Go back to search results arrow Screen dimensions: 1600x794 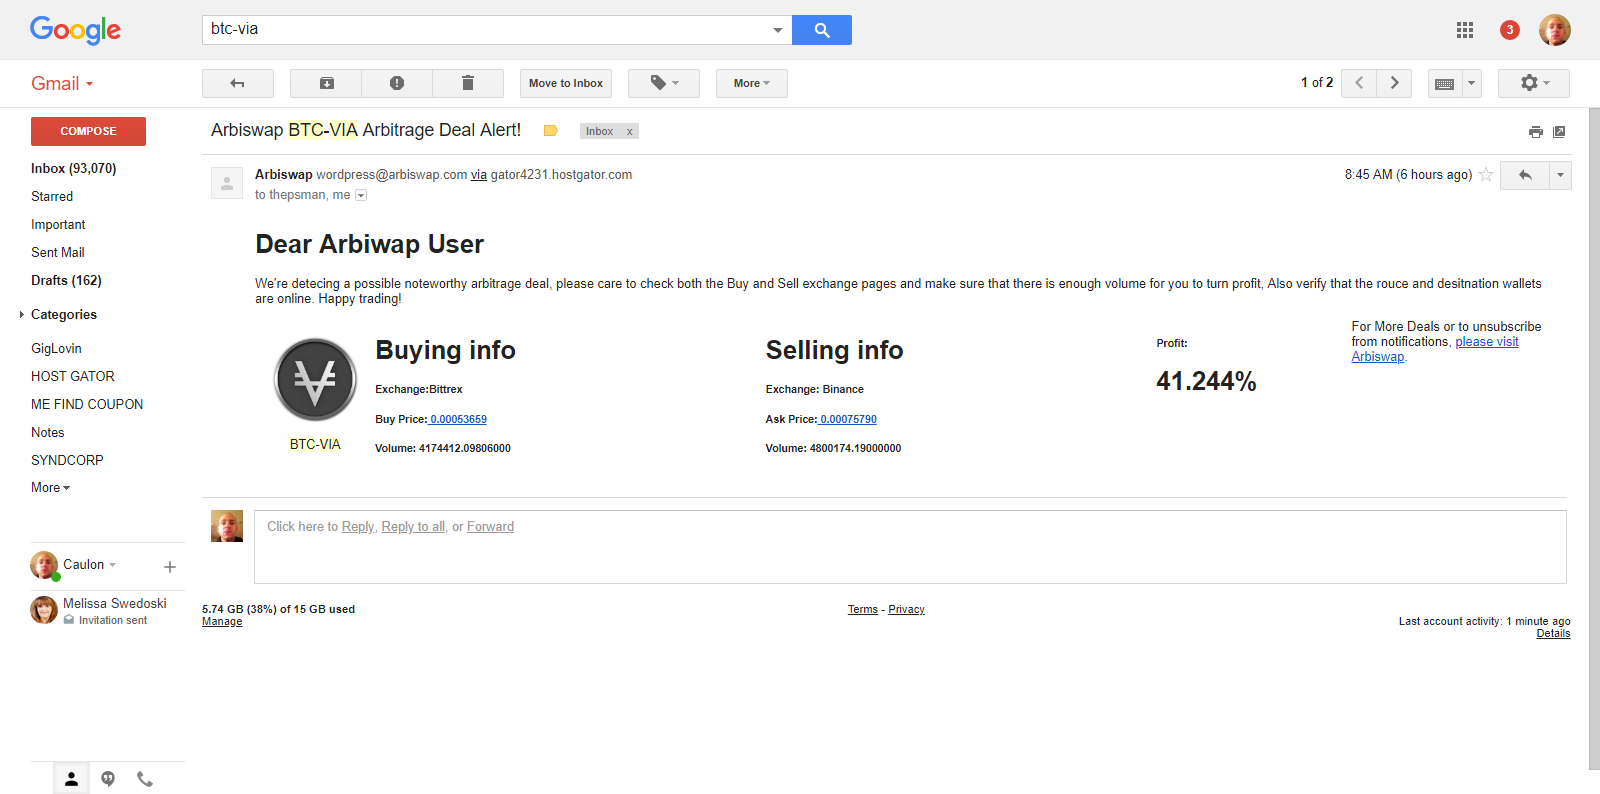(238, 83)
